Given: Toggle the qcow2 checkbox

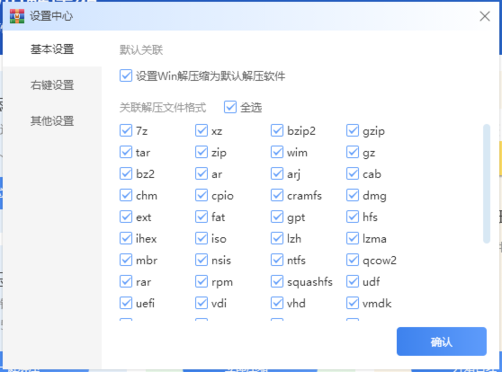Looking at the screenshot, I should (352, 260).
